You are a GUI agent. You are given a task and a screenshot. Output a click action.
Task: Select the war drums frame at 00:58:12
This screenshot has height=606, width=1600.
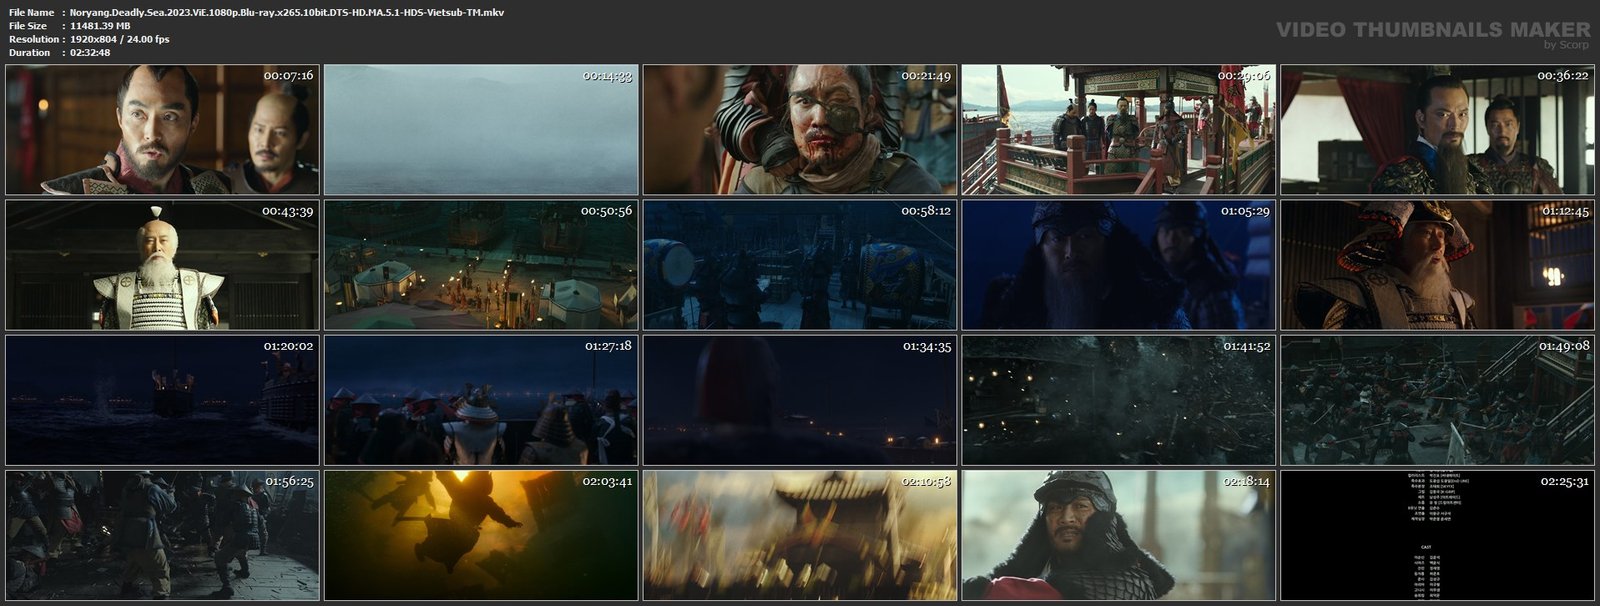pos(800,265)
